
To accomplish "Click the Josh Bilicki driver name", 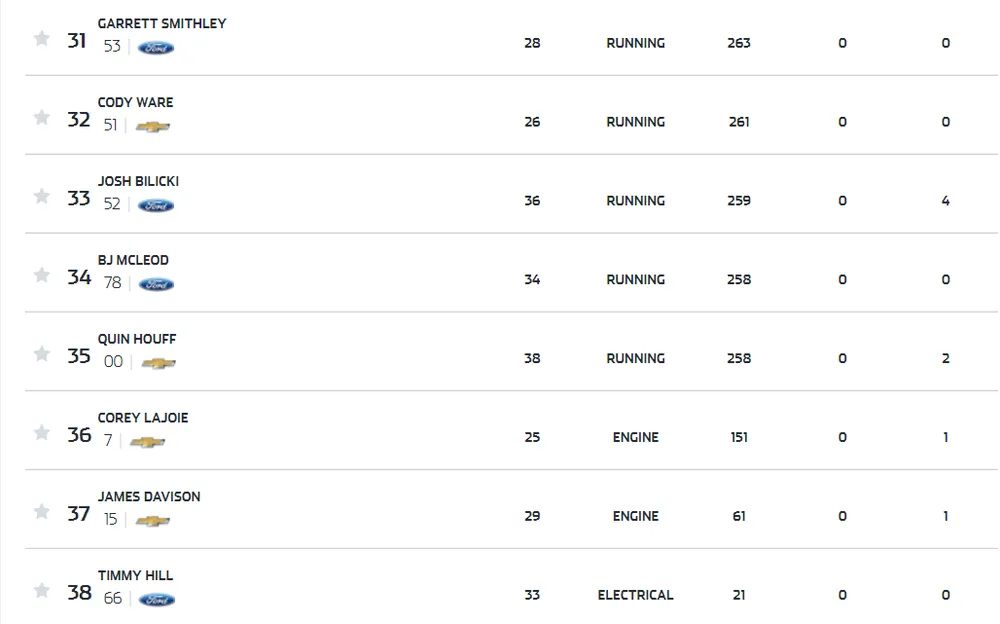I will (138, 181).
